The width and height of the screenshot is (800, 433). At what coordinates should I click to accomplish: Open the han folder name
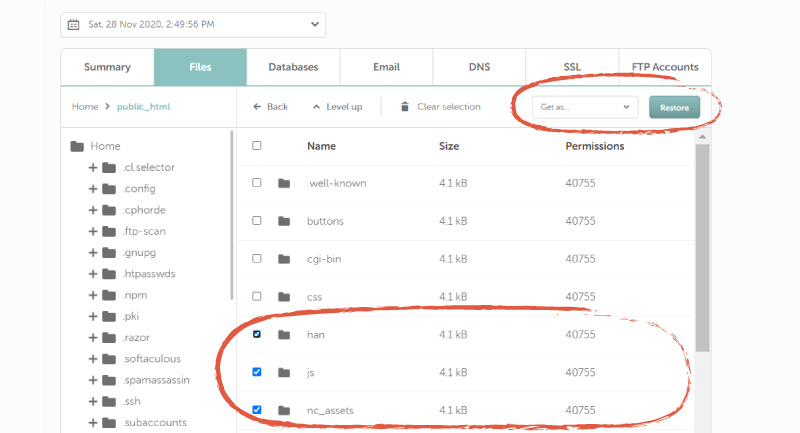pos(315,335)
